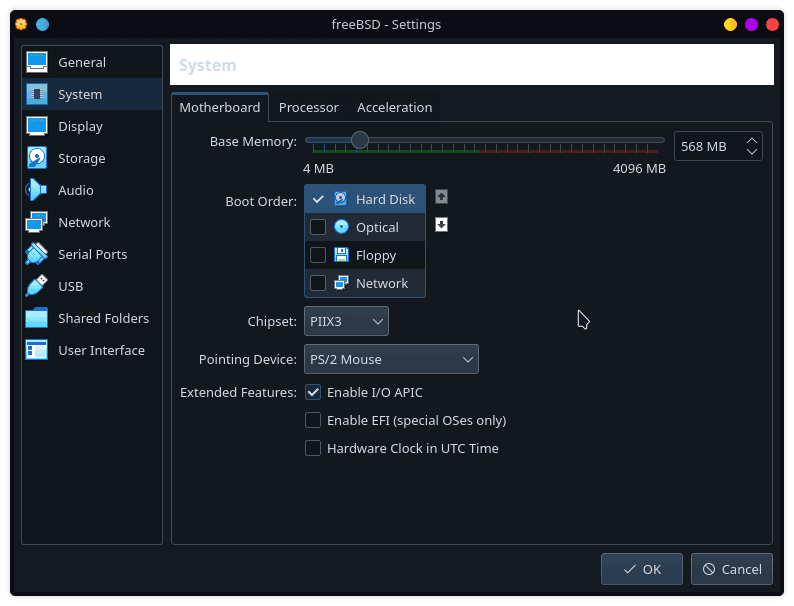Switch to the Processor tab
Image resolution: width=794 pixels, height=606 pixels.
point(308,107)
